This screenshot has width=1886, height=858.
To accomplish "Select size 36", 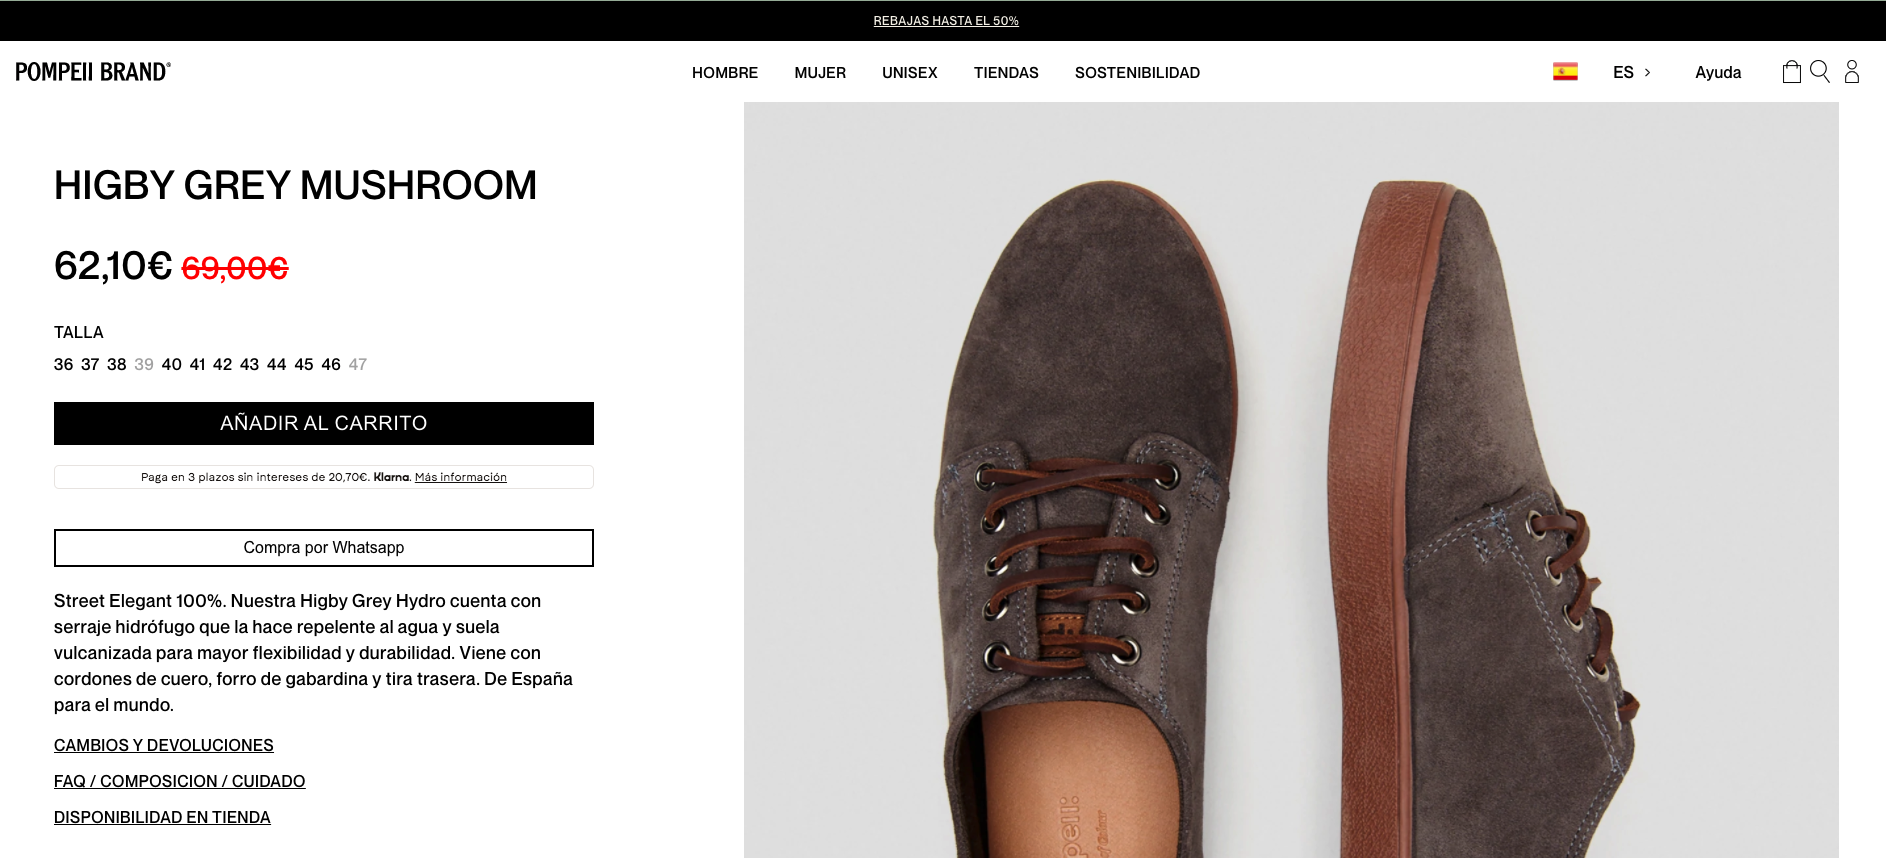I will 63,364.
